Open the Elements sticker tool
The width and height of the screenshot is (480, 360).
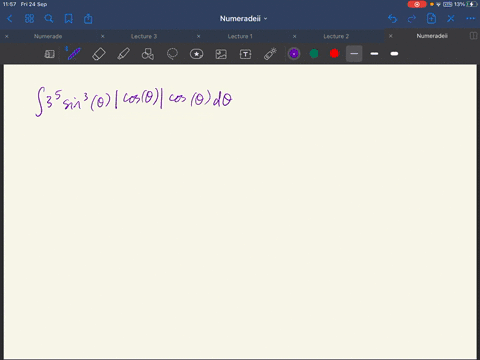197,54
